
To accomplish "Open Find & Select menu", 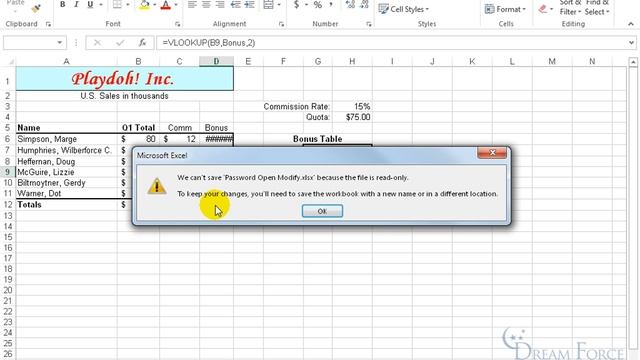I will tap(597, 7).
